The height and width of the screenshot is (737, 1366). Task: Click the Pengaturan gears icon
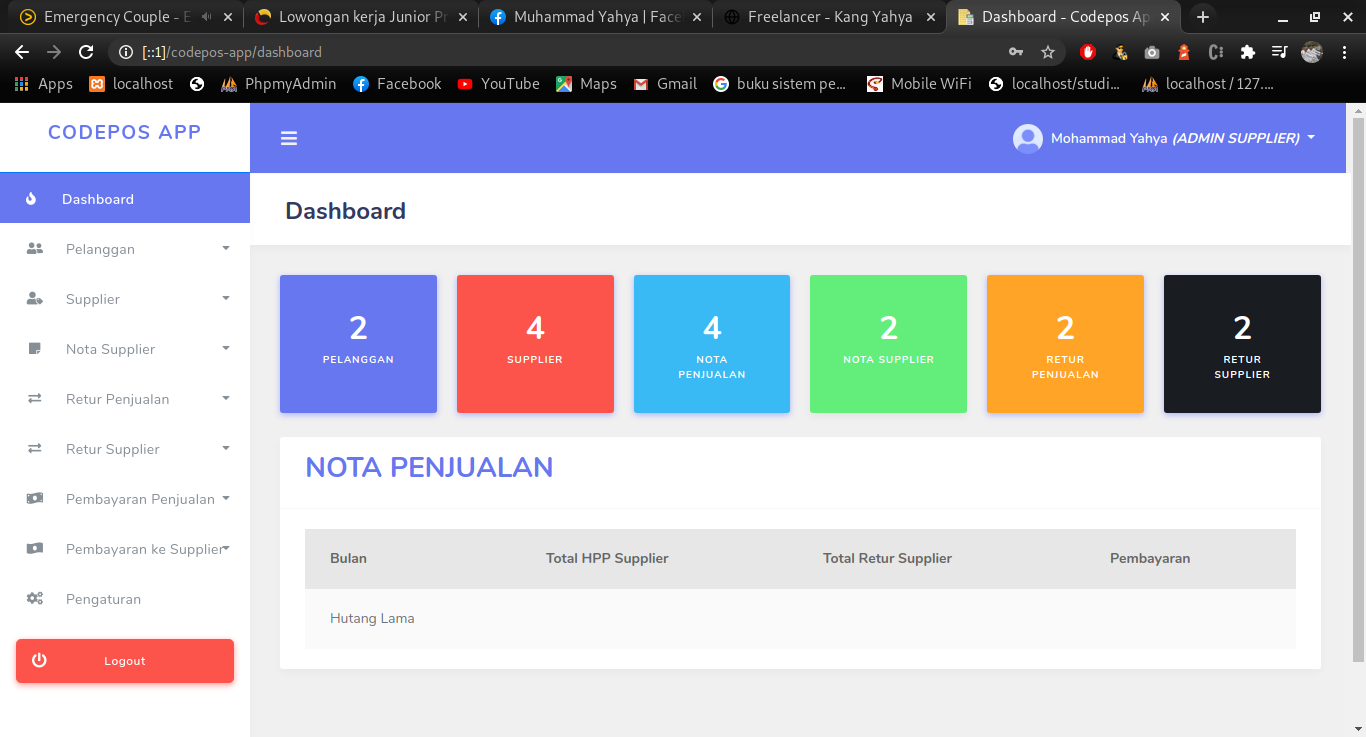click(35, 599)
